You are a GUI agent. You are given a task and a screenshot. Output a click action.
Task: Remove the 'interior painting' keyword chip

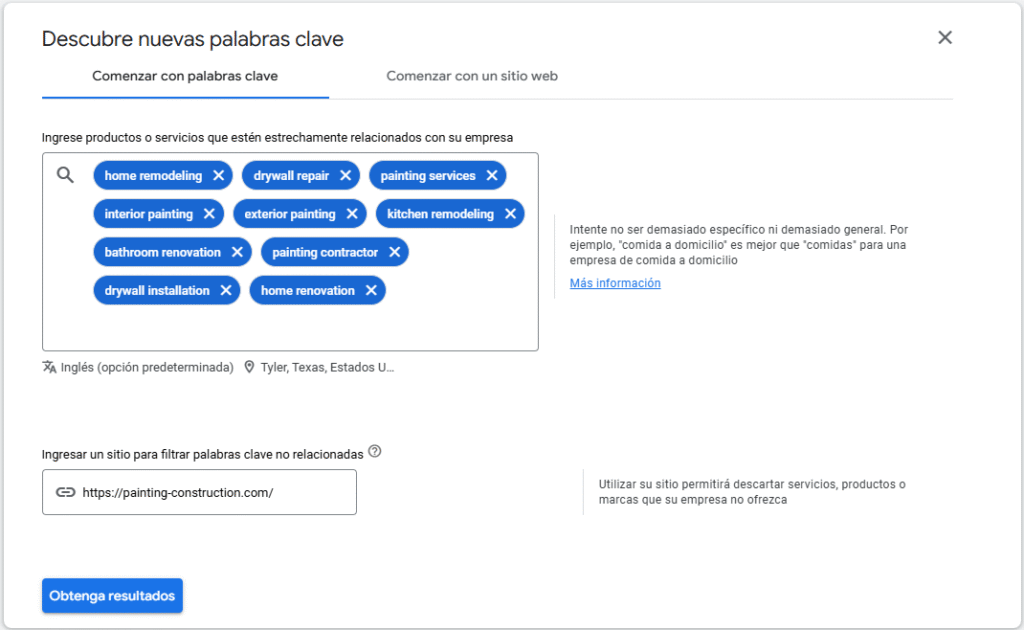click(209, 214)
